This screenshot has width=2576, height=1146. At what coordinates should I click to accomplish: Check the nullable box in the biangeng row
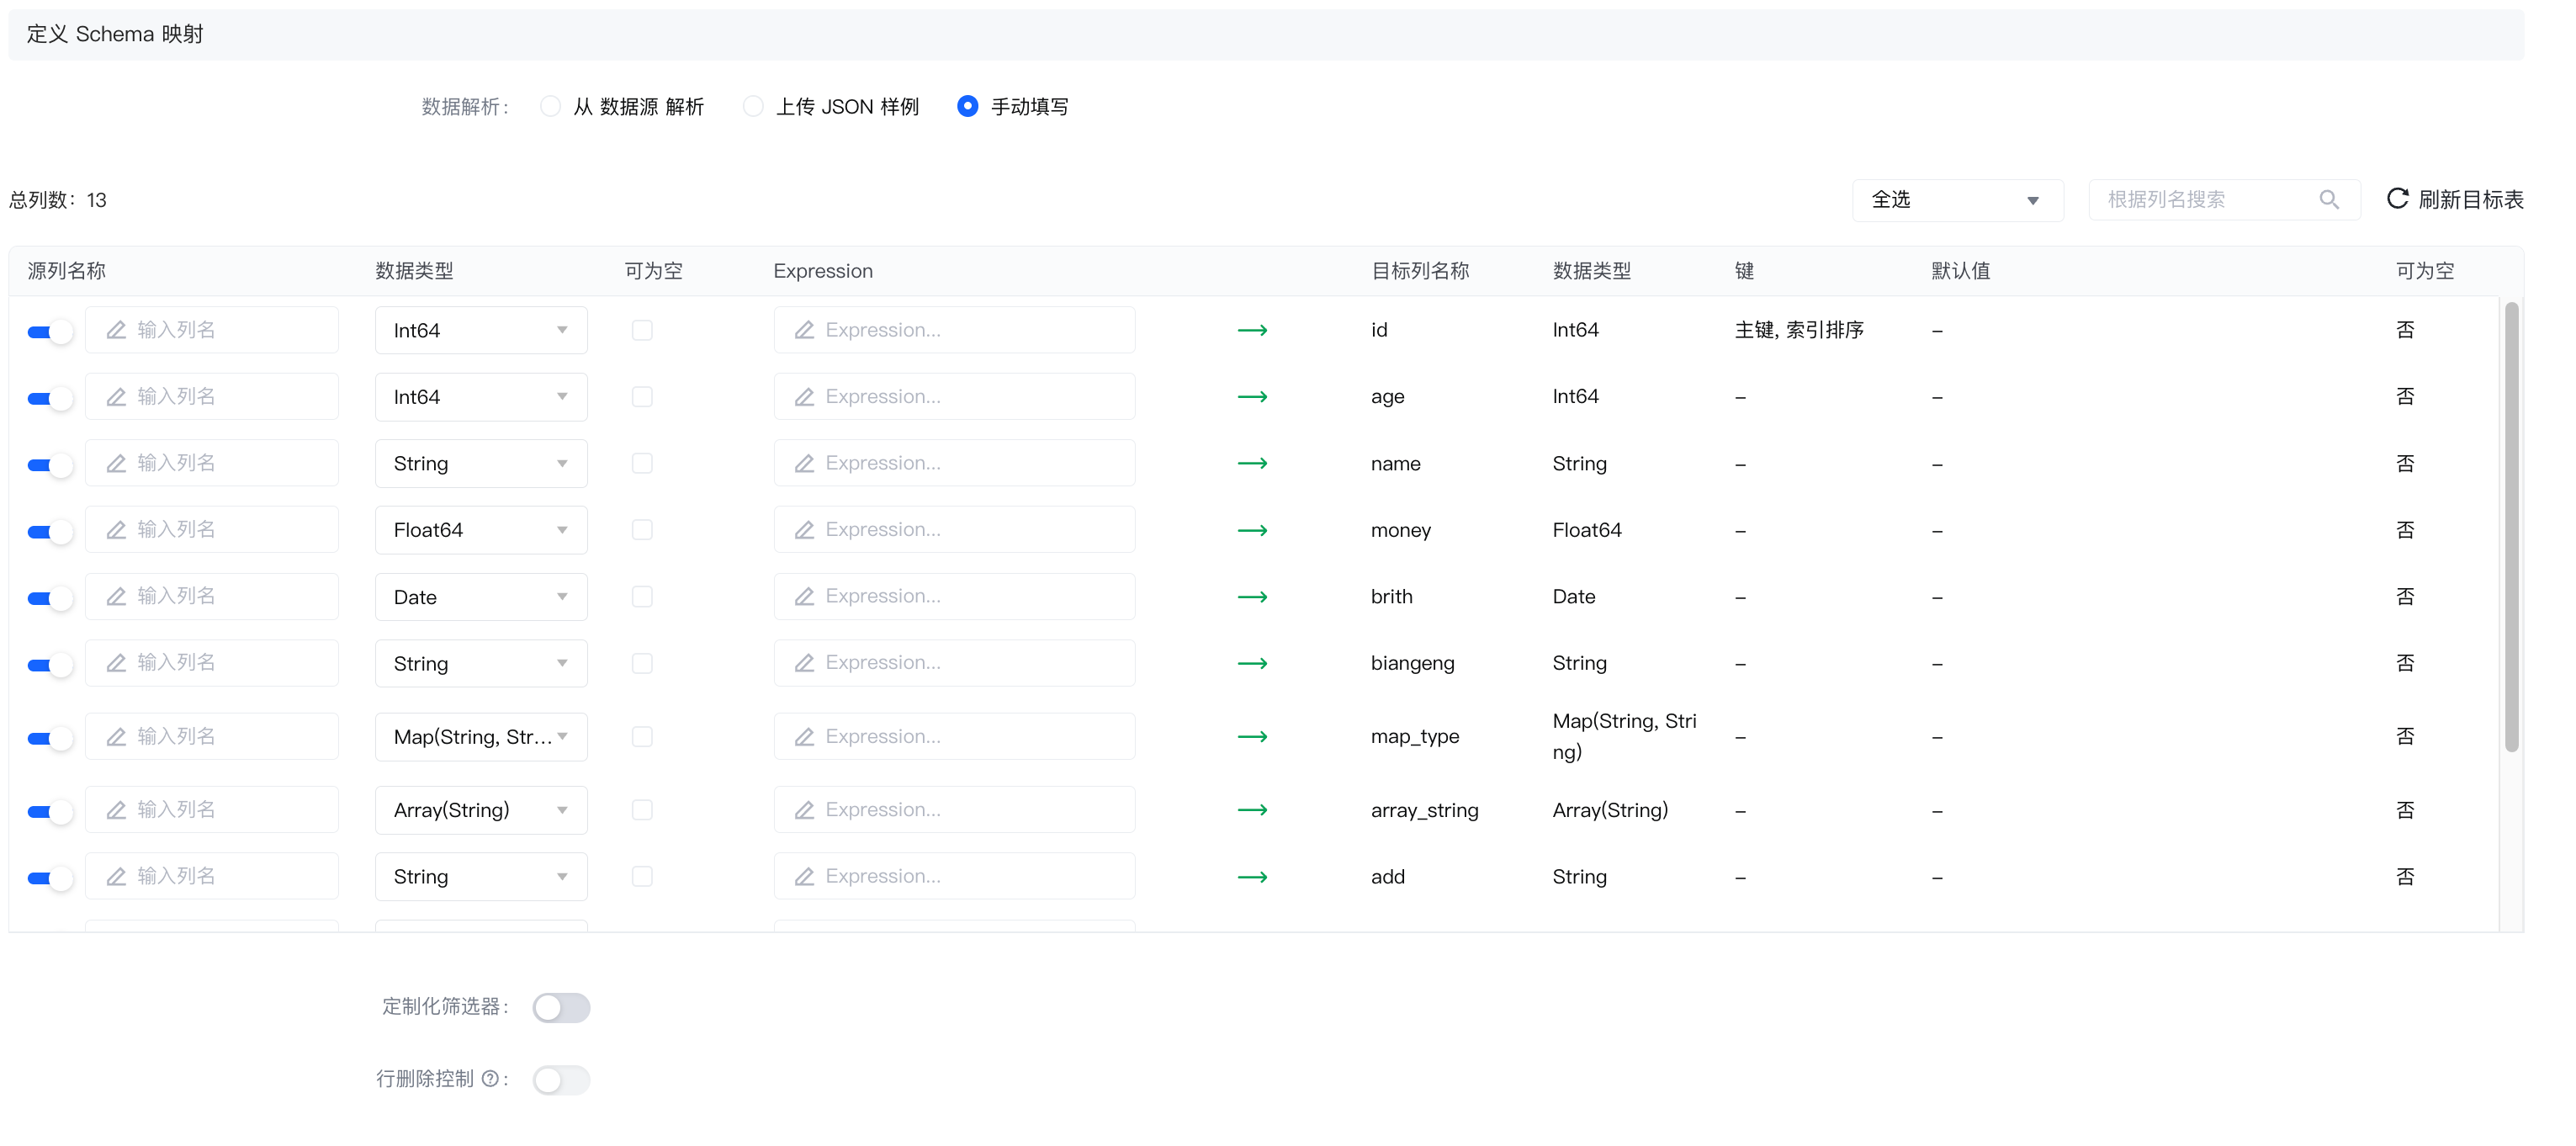click(x=642, y=663)
